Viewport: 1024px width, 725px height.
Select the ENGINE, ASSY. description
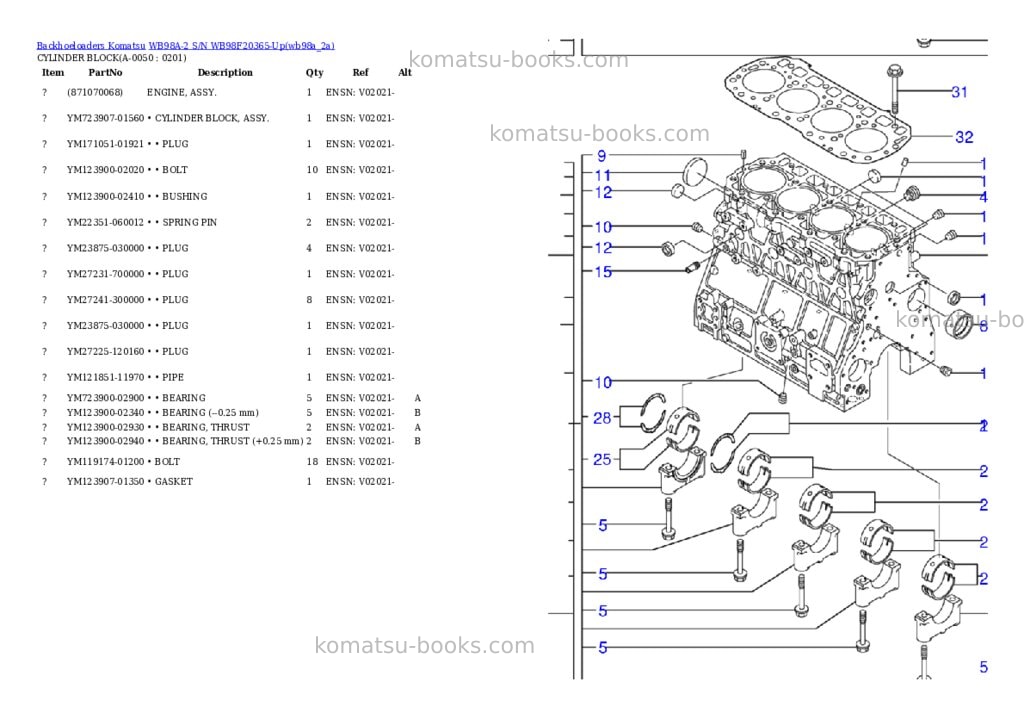click(182, 92)
